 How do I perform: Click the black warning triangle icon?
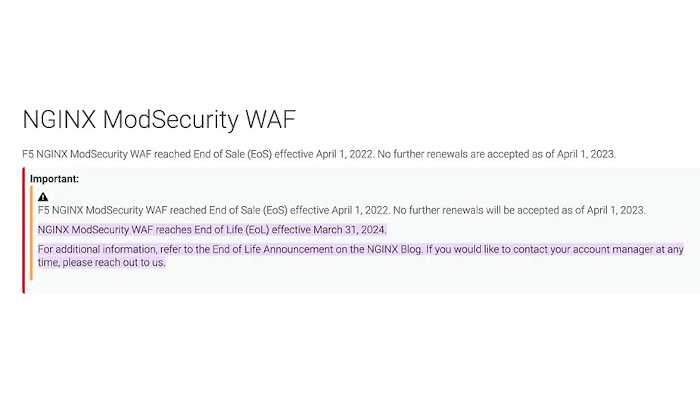(x=43, y=197)
